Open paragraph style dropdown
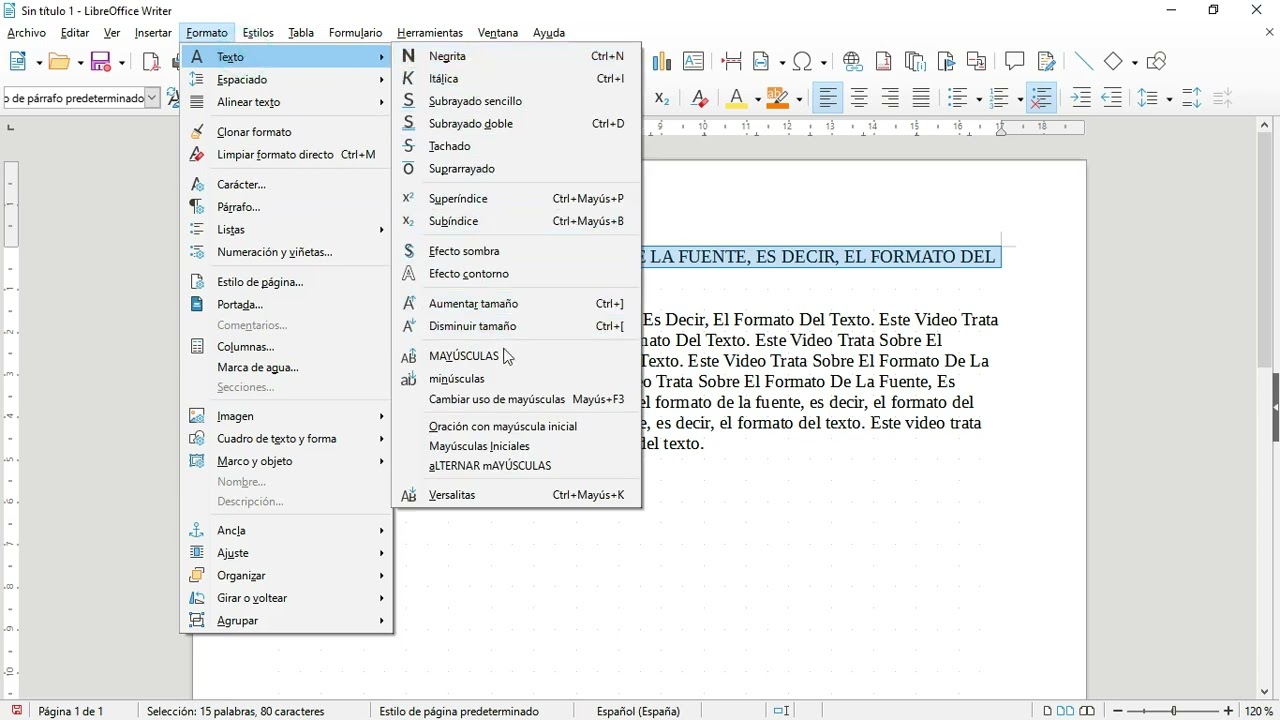 [152, 98]
